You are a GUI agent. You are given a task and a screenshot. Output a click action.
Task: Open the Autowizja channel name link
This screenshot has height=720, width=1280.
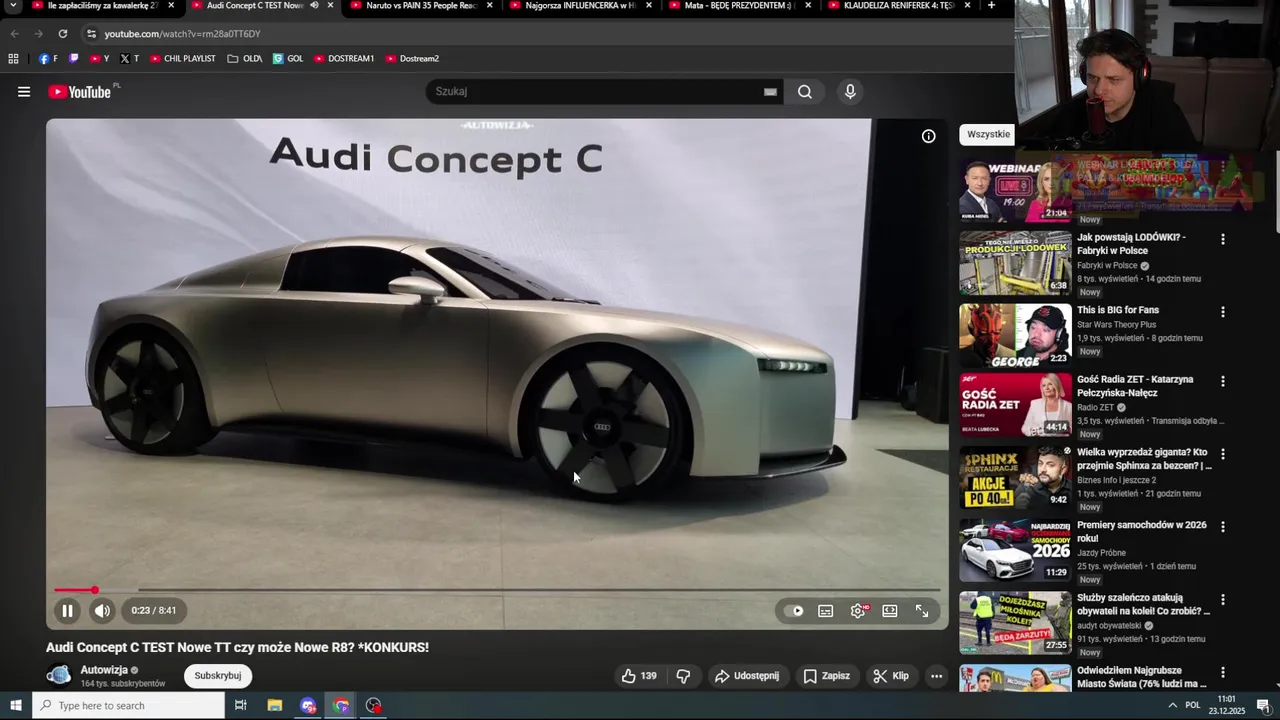tap(104, 670)
